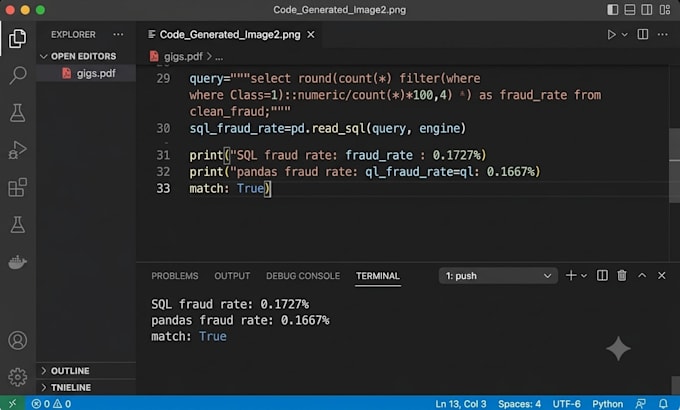
Task: Click 'Ln 13, Col 3' status entry
Action: click(x=461, y=404)
